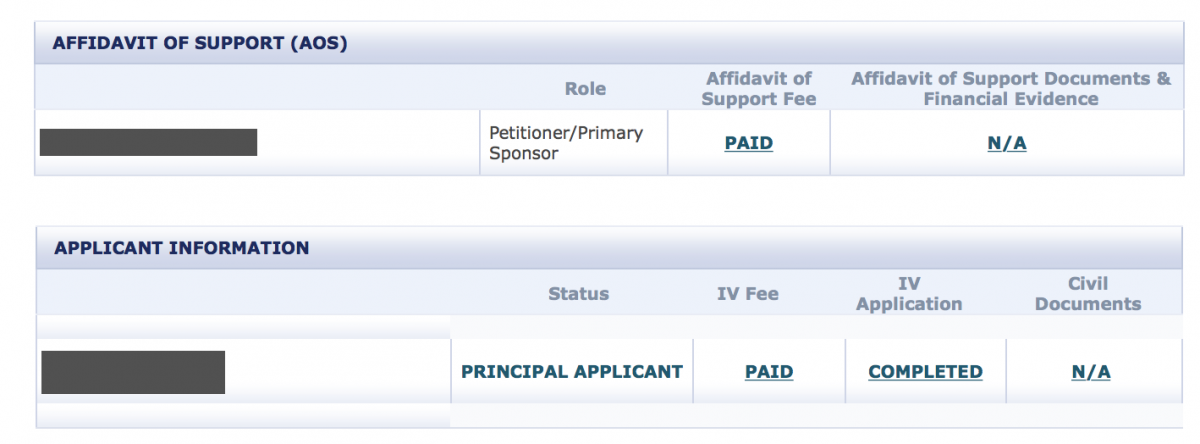Screen dimensions: 1200x444
Task: Open the N/A link under Financial Evidence
Action: point(1007,143)
